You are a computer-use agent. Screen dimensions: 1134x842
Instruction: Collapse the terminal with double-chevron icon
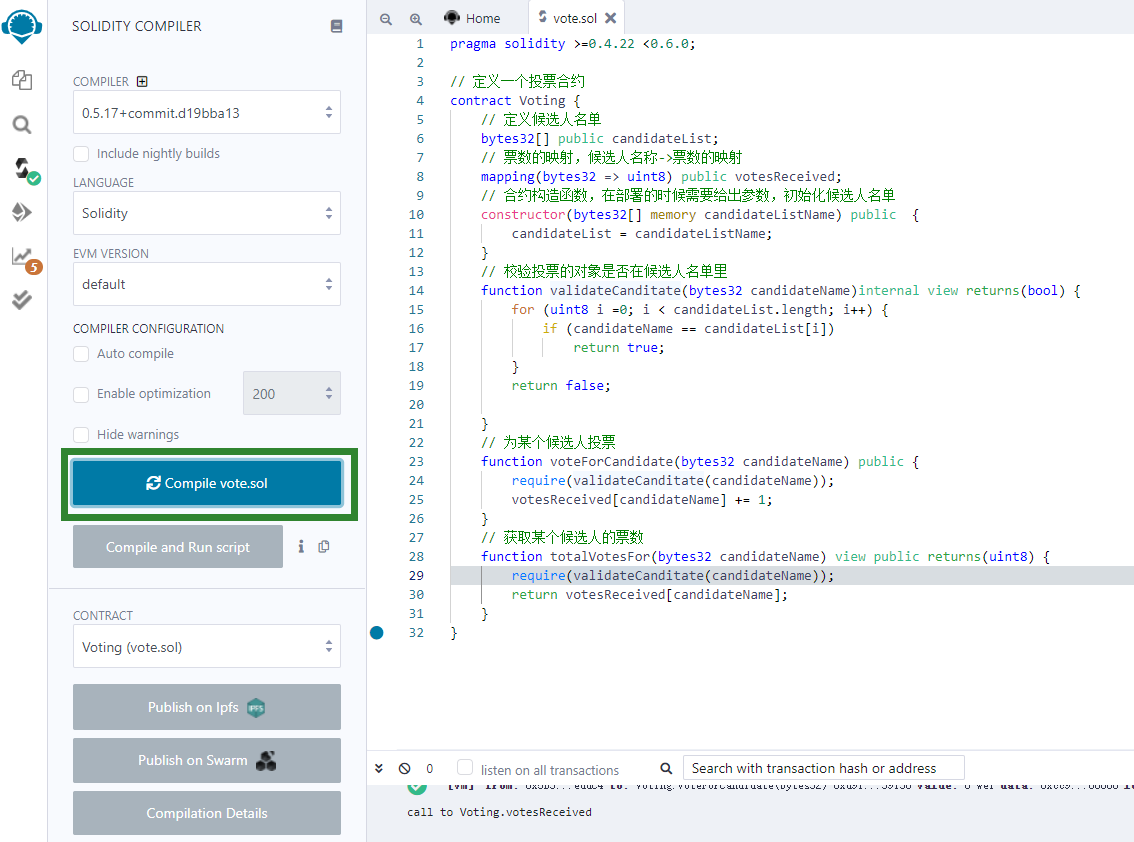[379, 768]
